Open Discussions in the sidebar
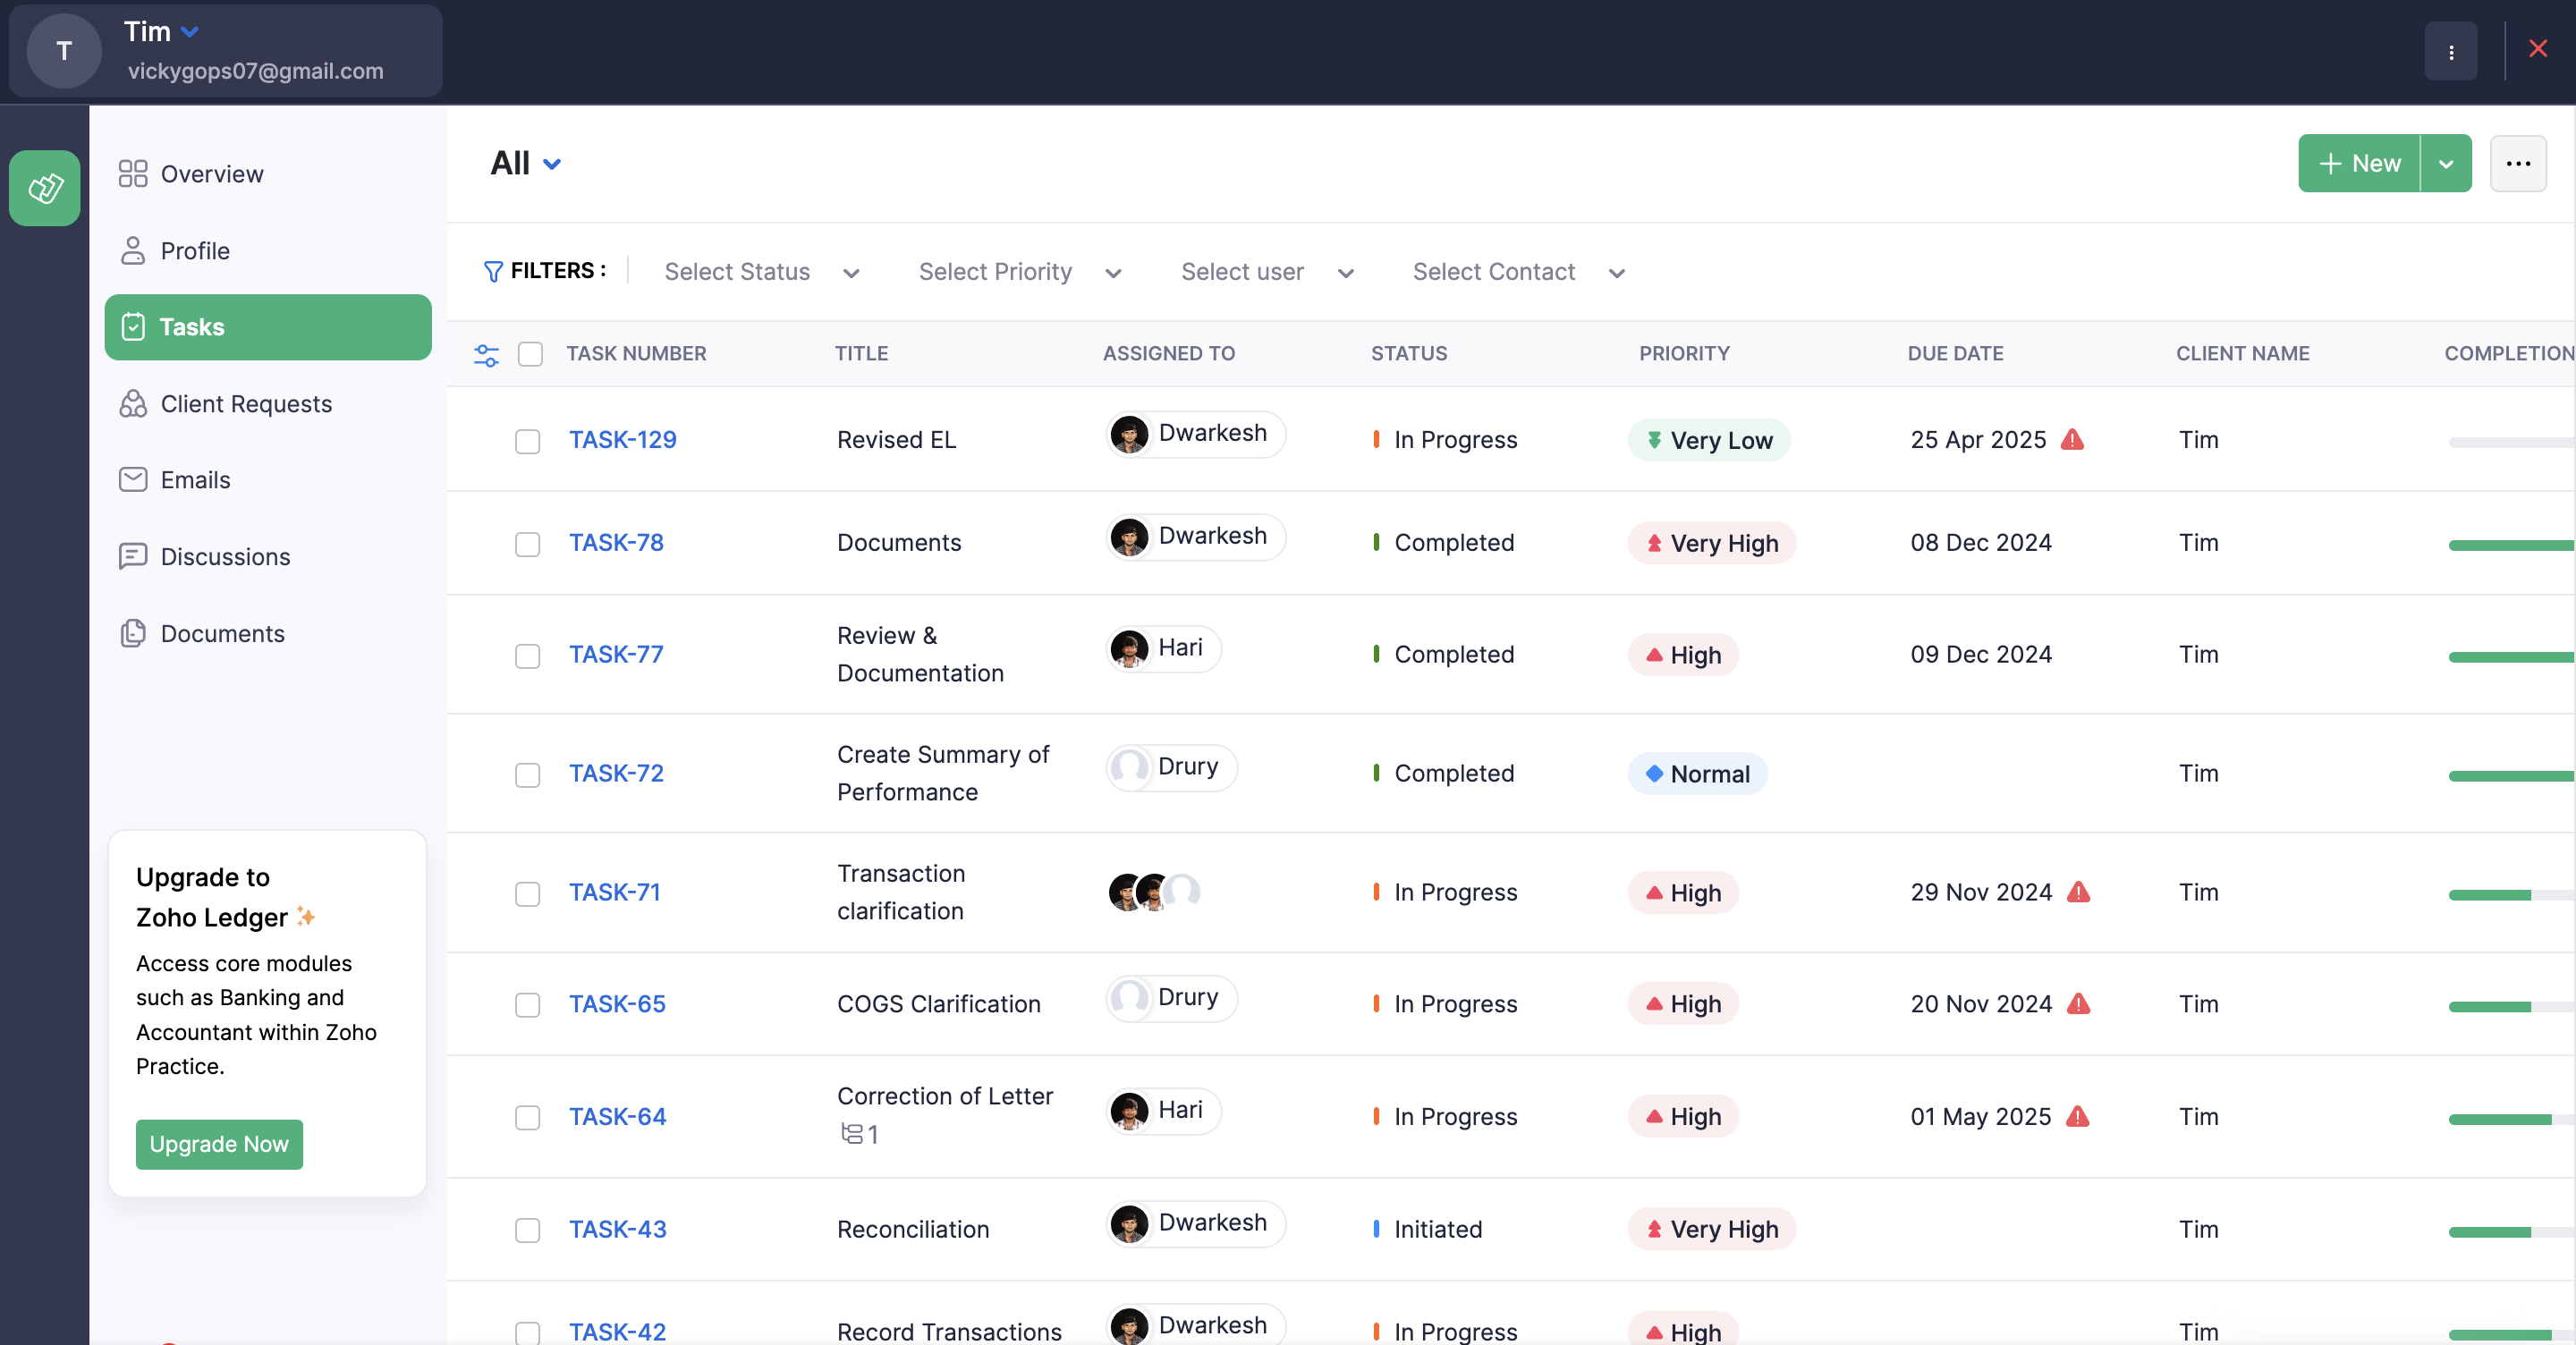This screenshot has width=2576, height=1345. pos(225,557)
